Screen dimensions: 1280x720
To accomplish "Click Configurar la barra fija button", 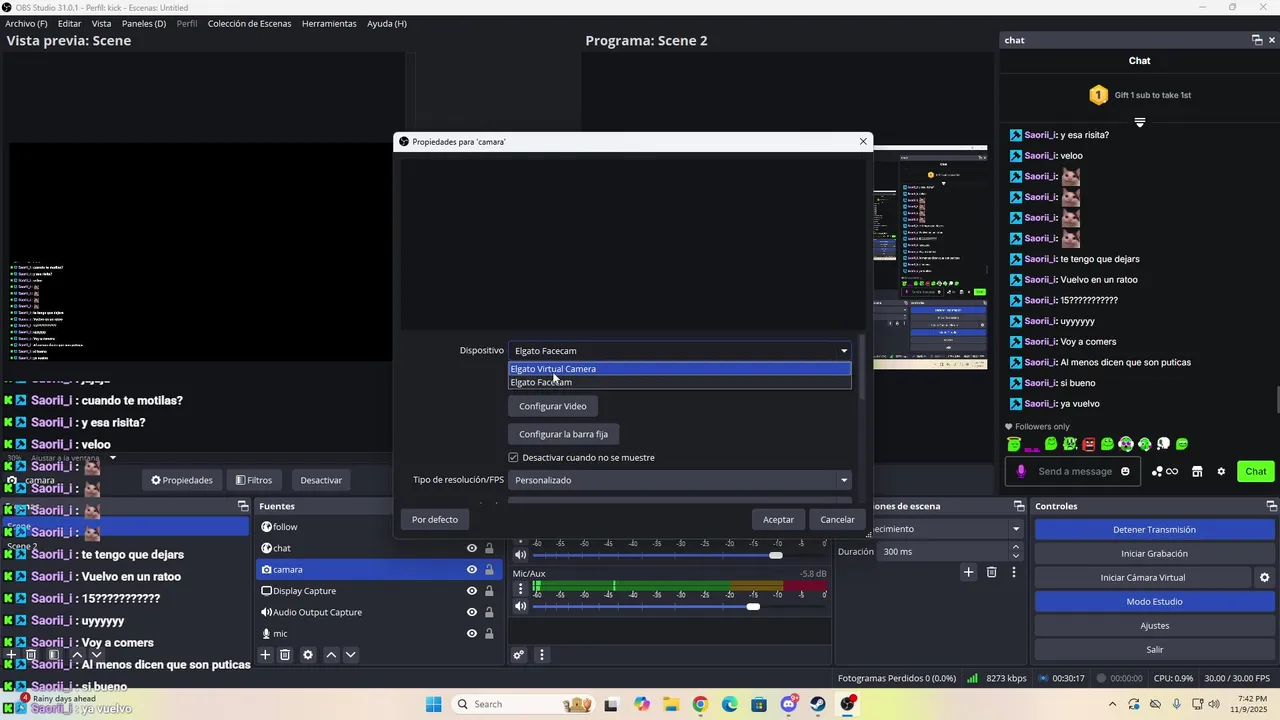I will [x=564, y=434].
